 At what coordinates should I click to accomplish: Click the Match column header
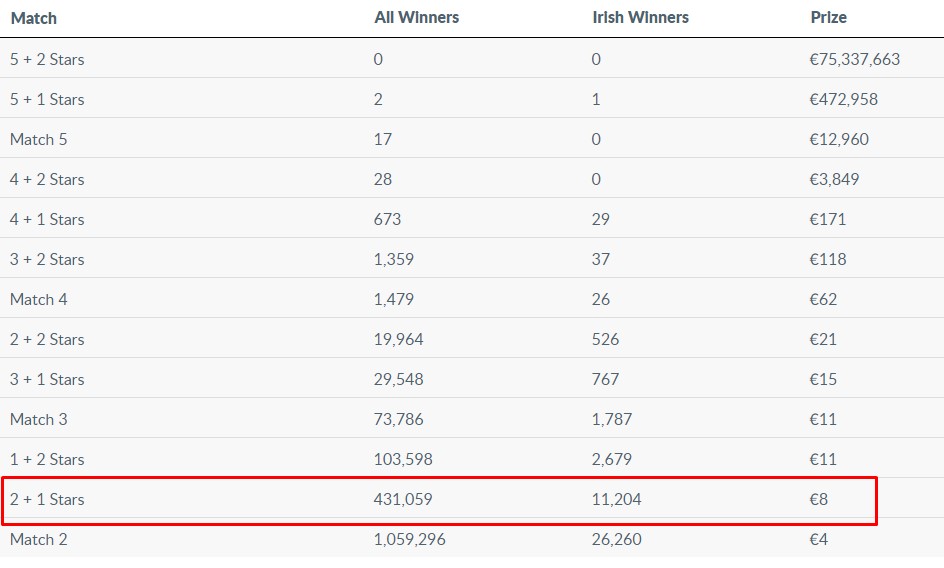(x=33, y=18)
